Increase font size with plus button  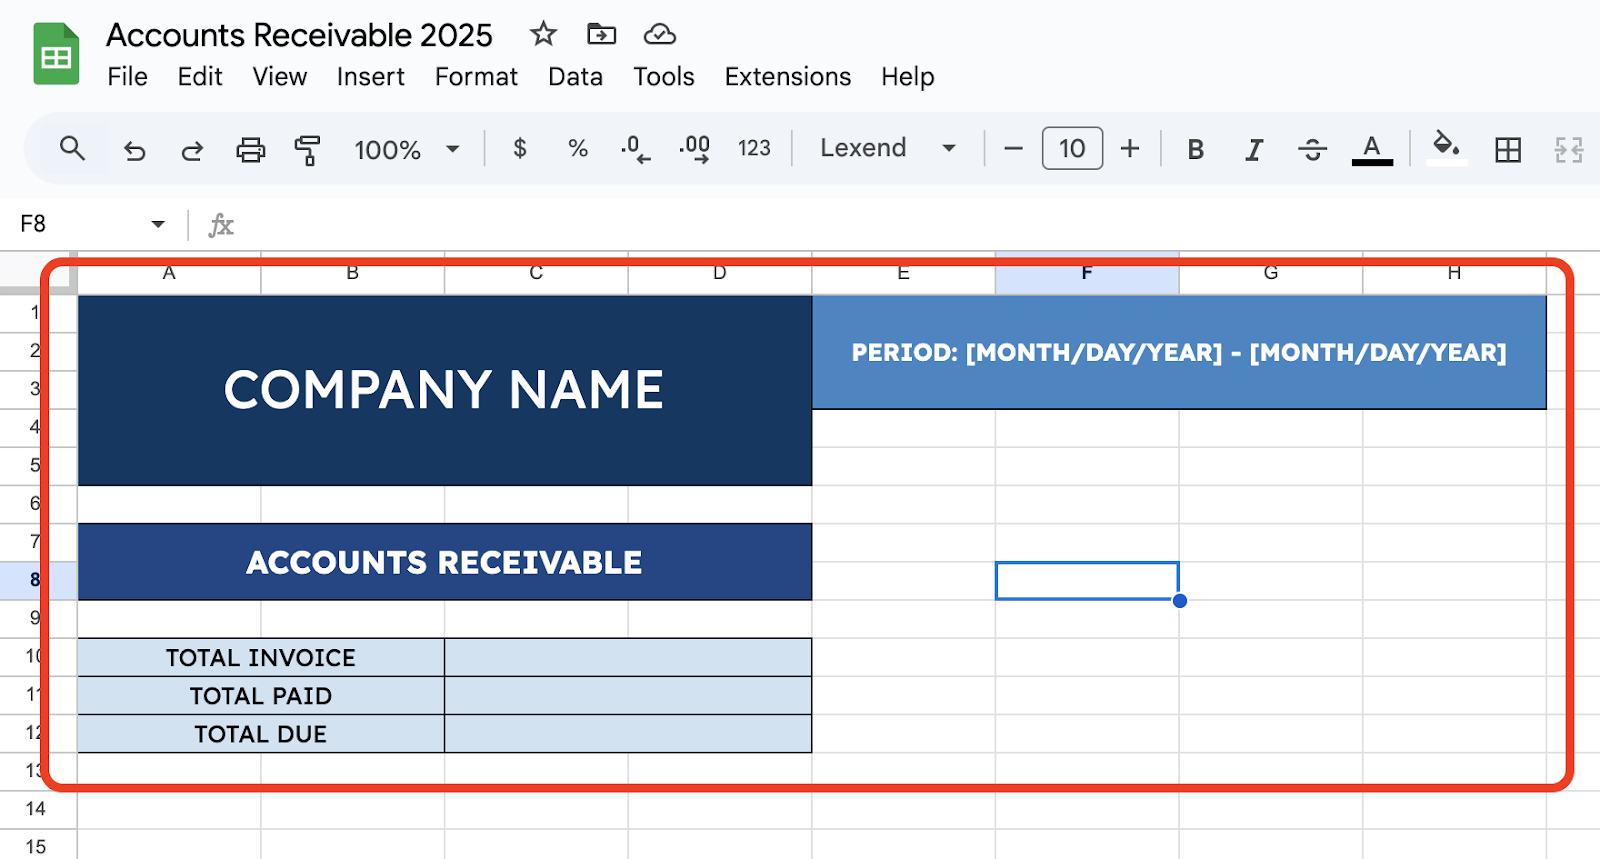[1130, 149]
